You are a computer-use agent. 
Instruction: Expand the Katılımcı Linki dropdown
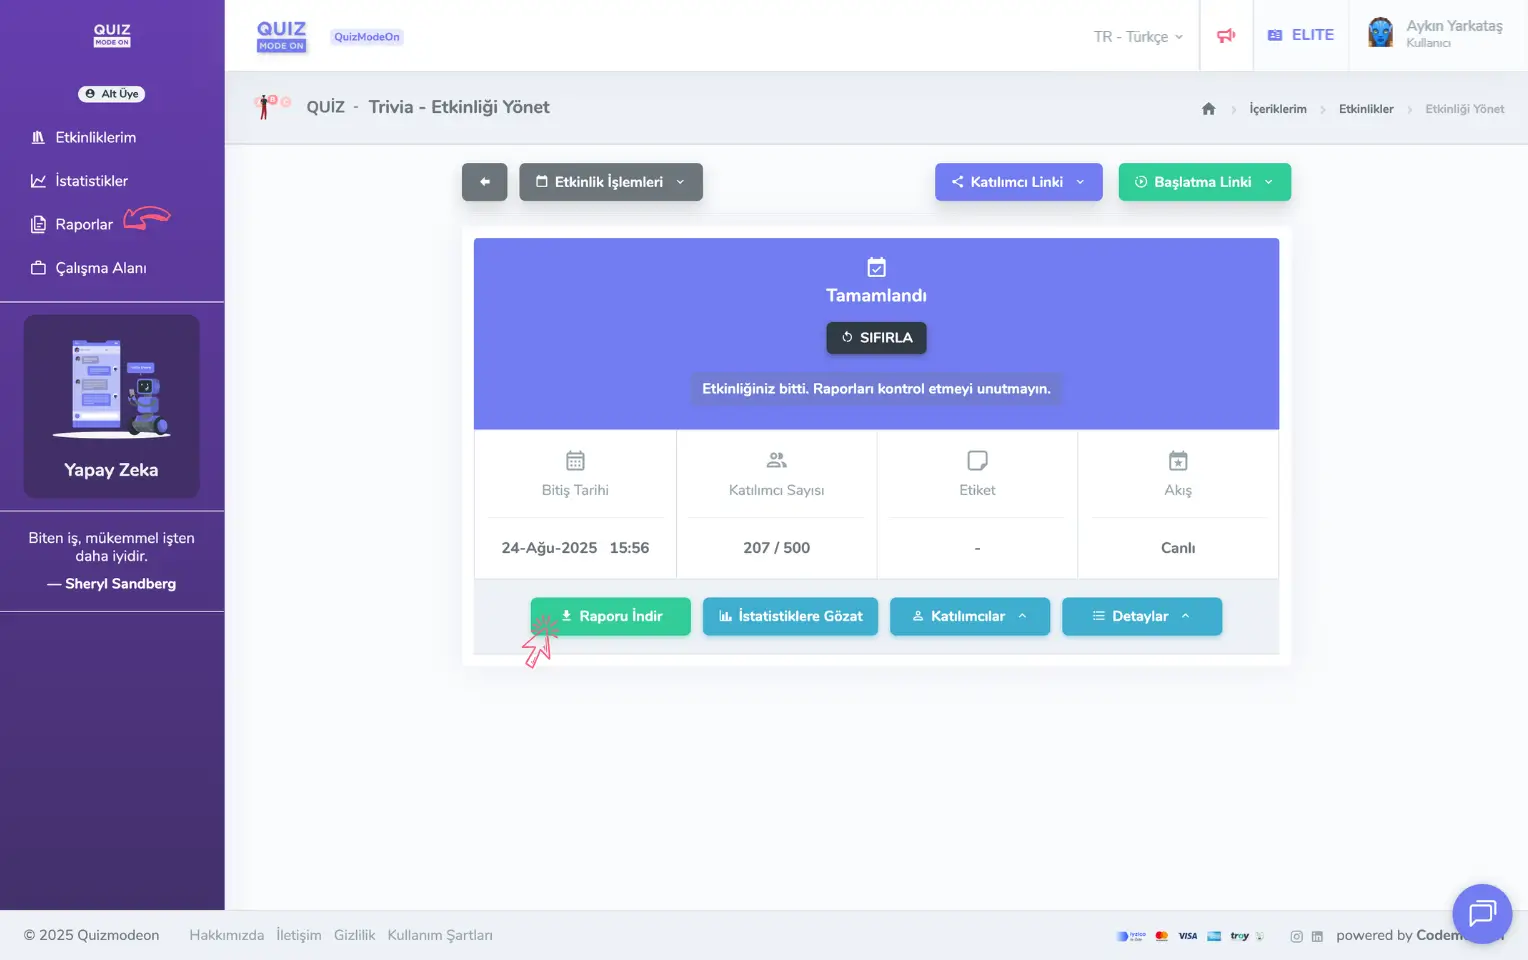click(x=1018, y=182)
